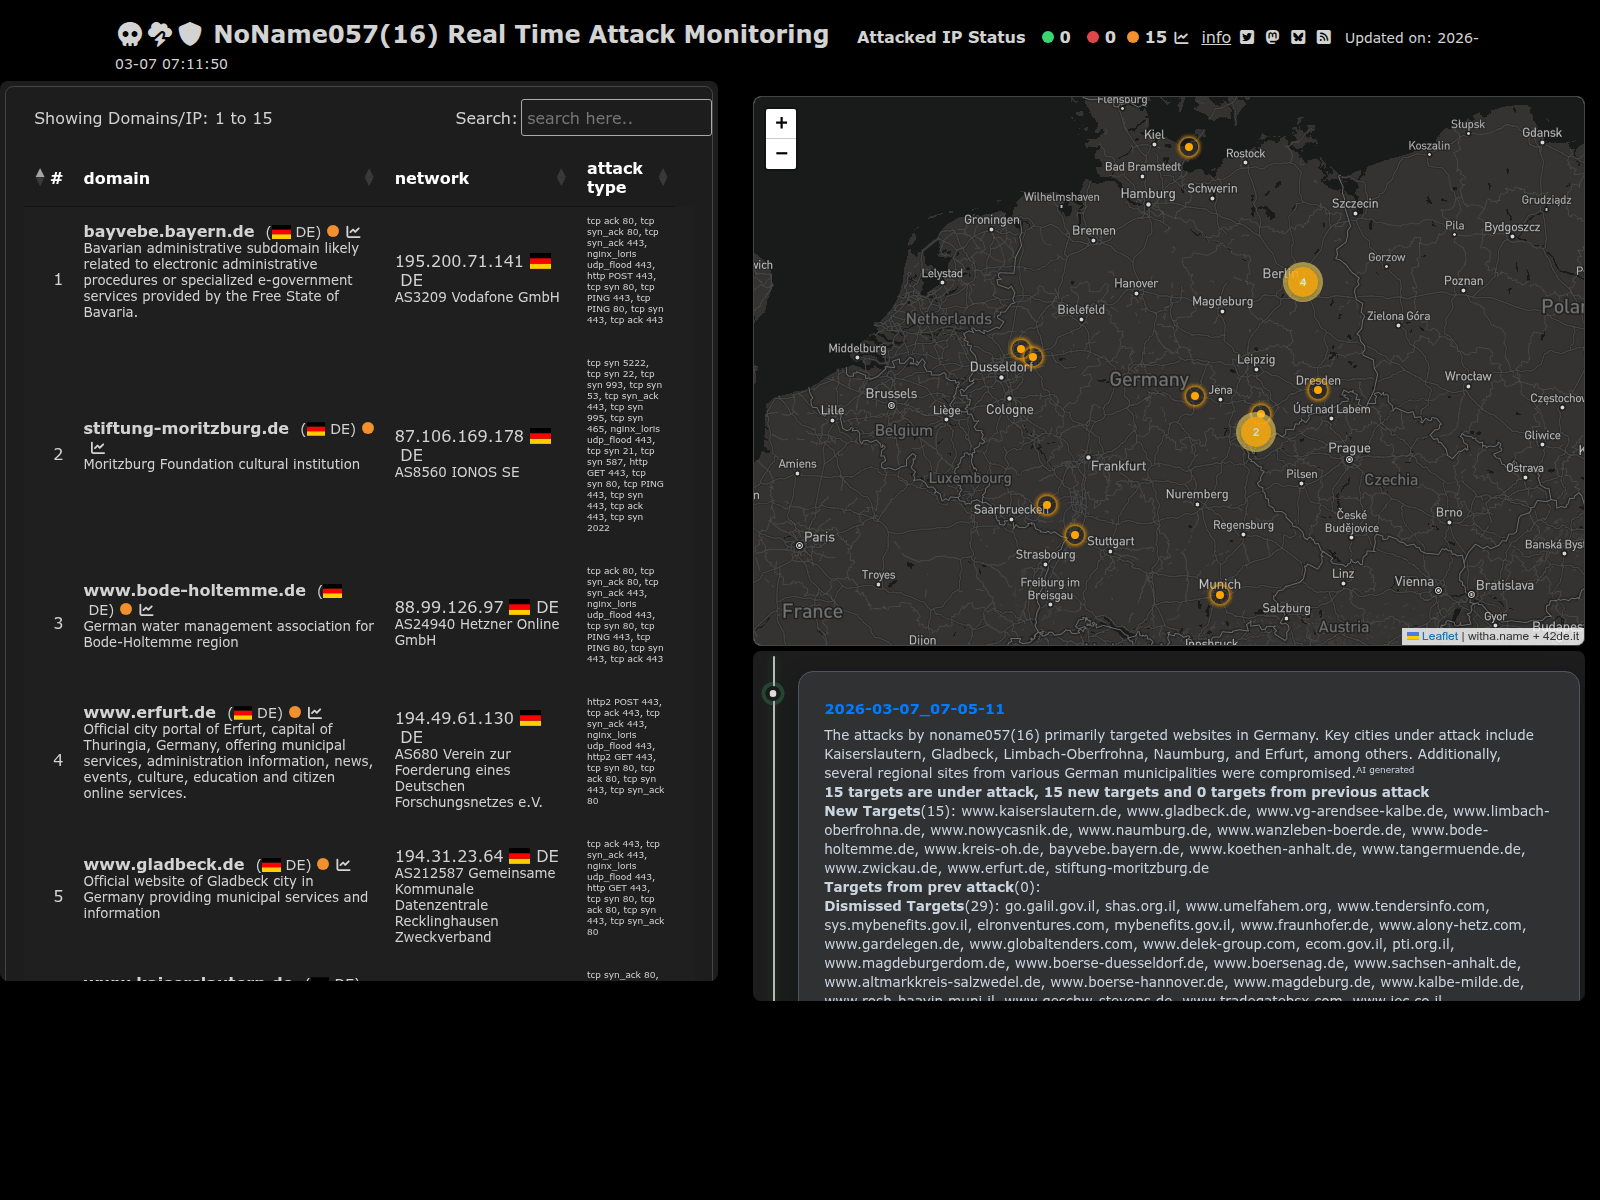This screenshot has height=1200, width=1600.
Task: Open the Twitter icon link in header
Action: coord(1247,37)
